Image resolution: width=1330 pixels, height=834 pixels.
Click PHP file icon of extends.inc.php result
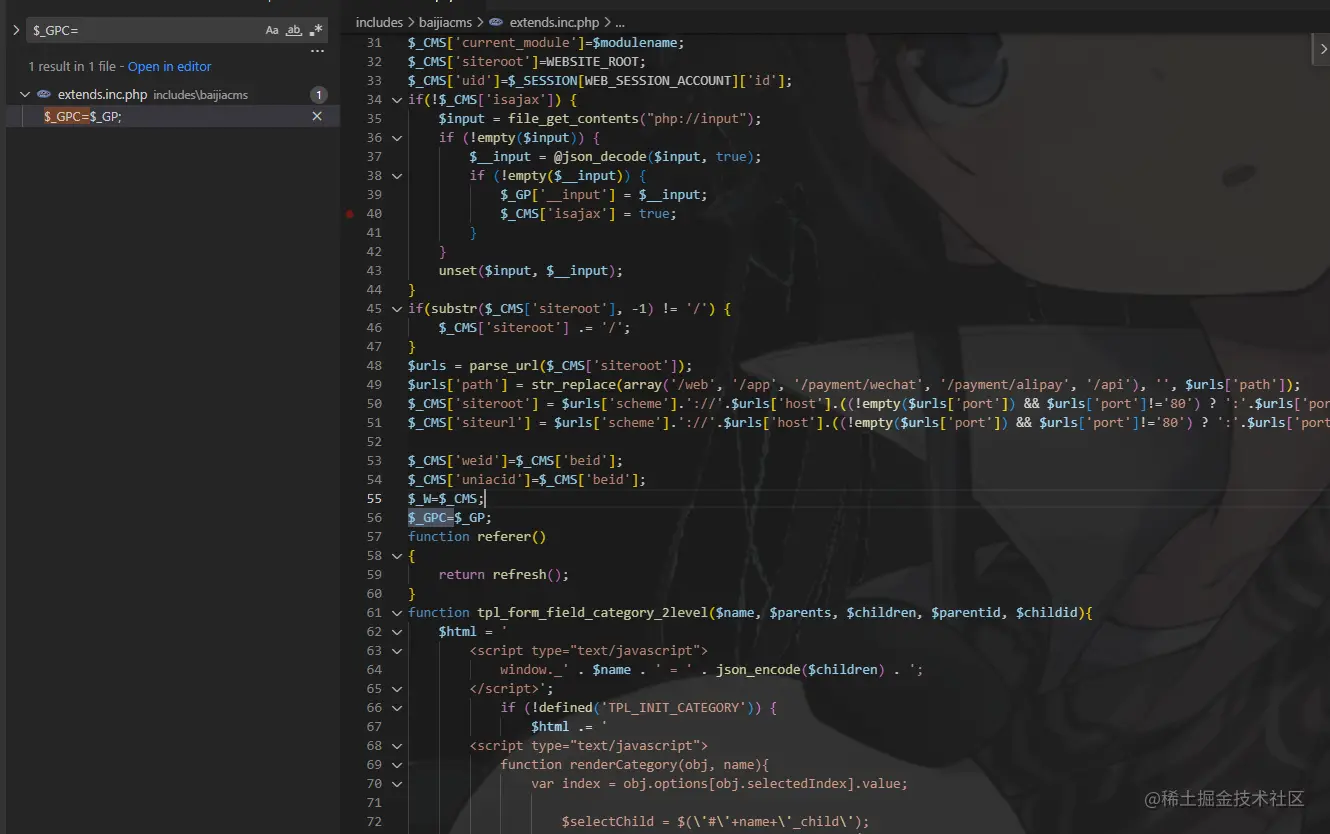pos(44,95)
